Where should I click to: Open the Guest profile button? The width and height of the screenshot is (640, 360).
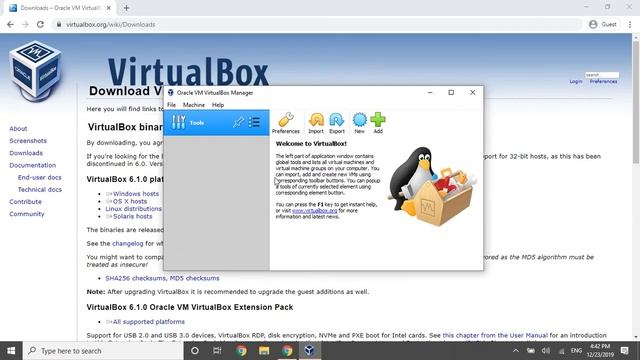(x=603, y=24)
